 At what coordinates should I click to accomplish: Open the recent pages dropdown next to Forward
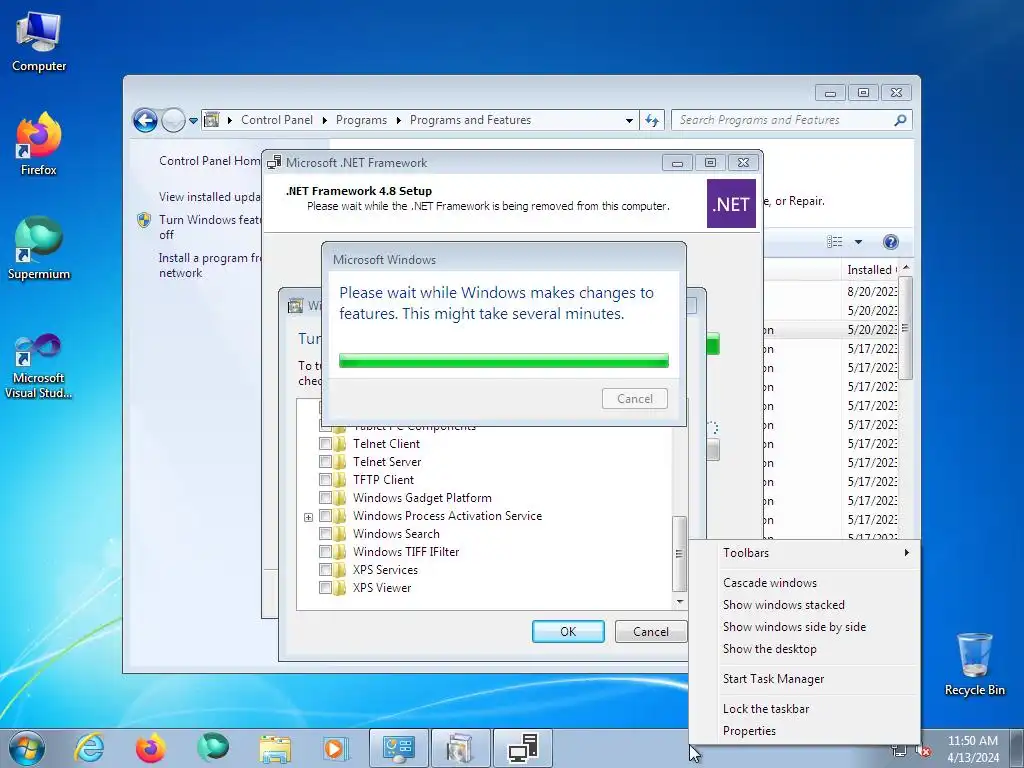[193, 120]
